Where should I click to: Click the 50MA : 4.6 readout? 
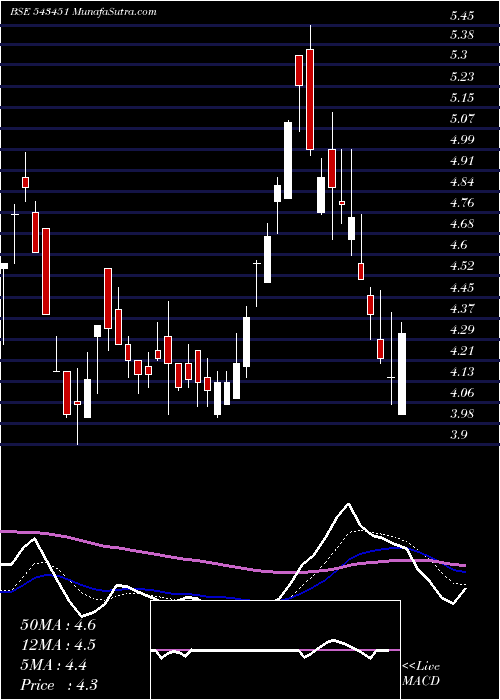[58, 625]
